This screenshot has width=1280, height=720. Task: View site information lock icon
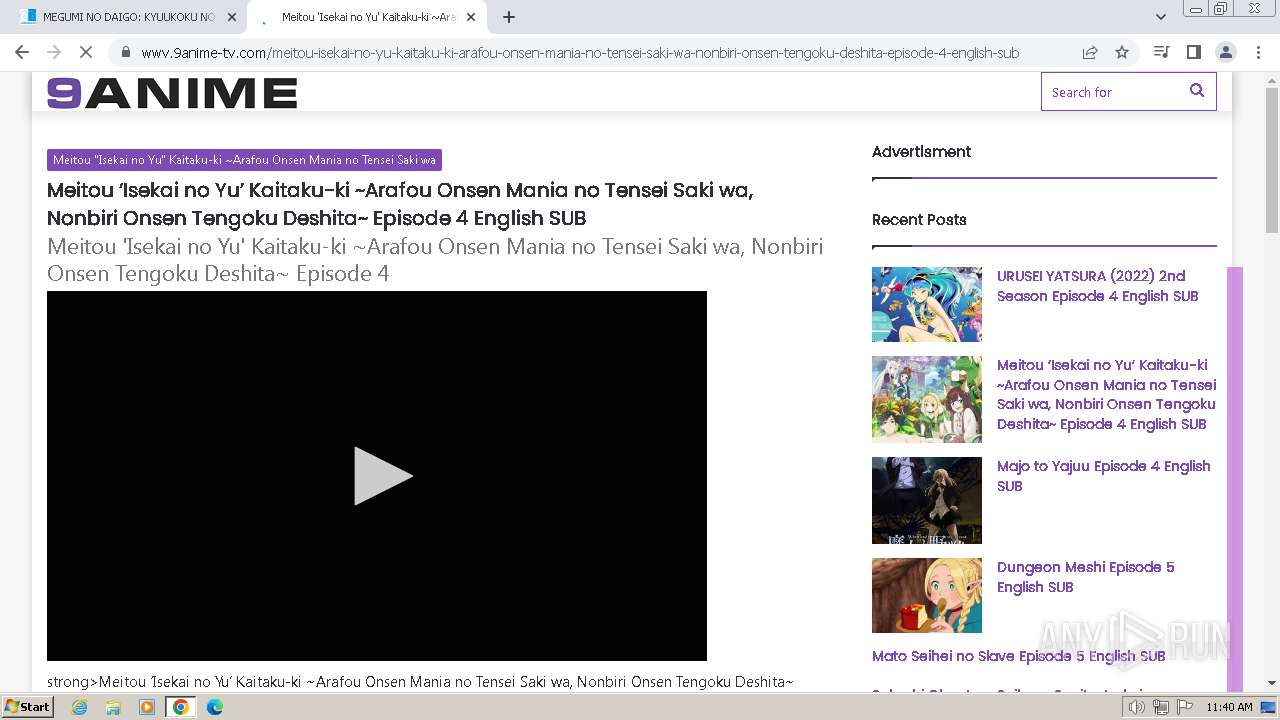125,53
